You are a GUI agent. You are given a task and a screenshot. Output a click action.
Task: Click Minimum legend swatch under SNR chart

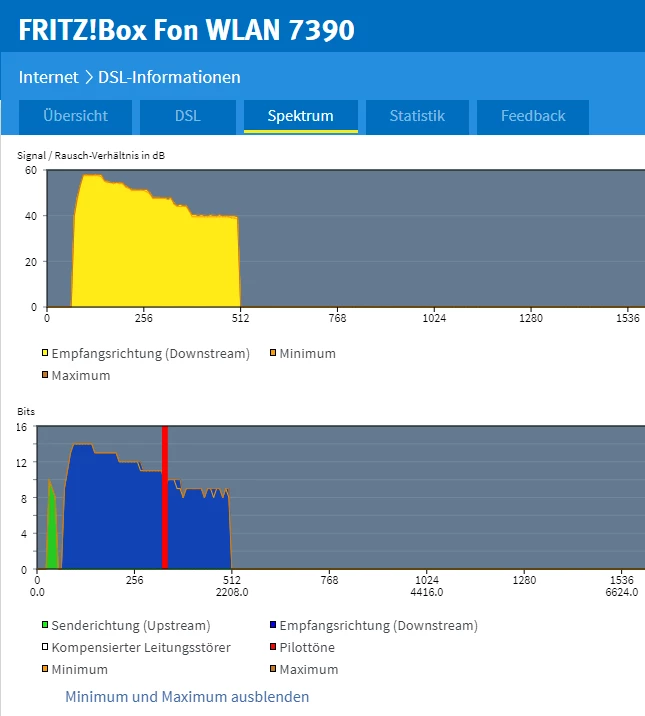pyautogui.click(x=273, y=353)
